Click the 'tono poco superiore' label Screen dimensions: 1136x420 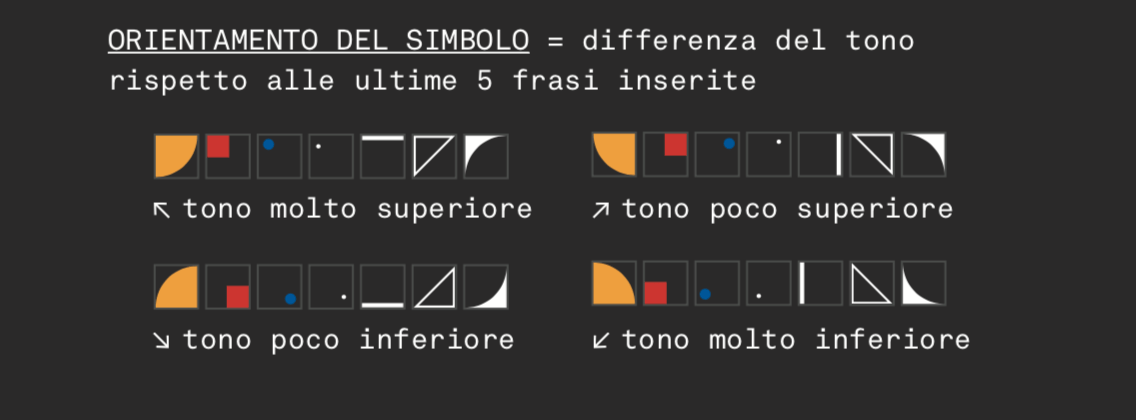(x=787, y=209)
